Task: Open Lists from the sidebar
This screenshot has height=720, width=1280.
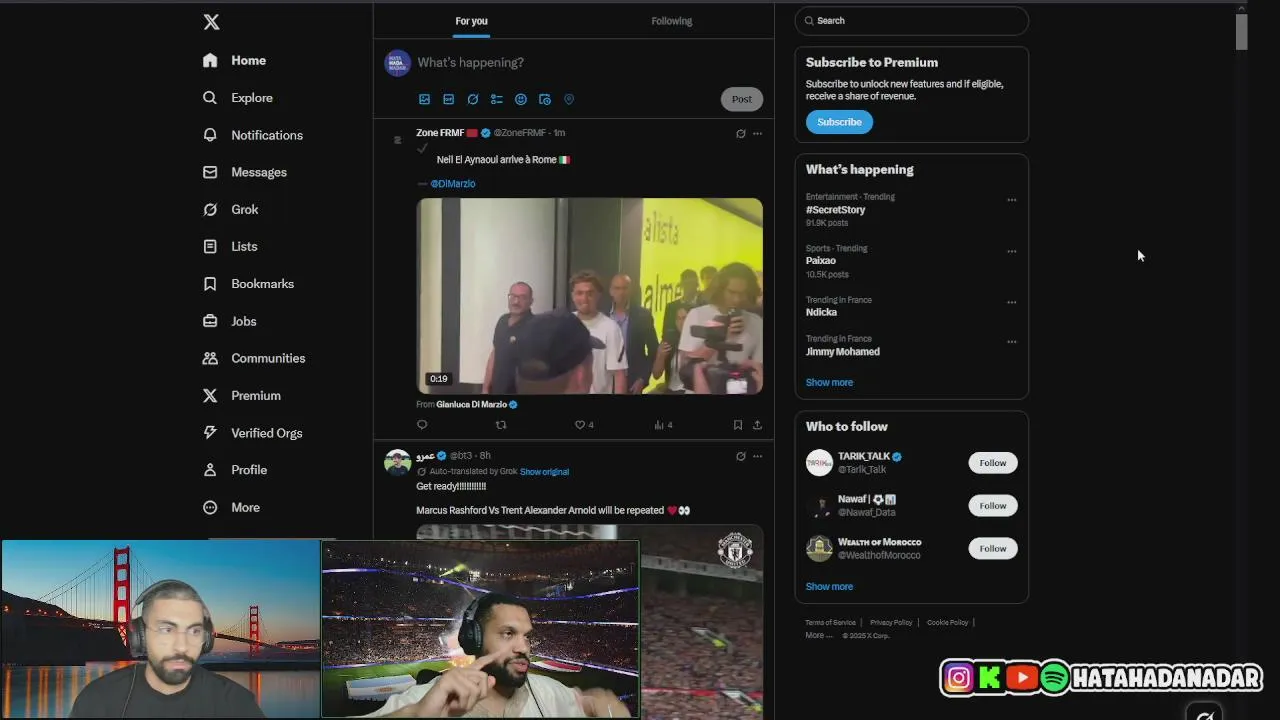Action: tap(230, 246)
